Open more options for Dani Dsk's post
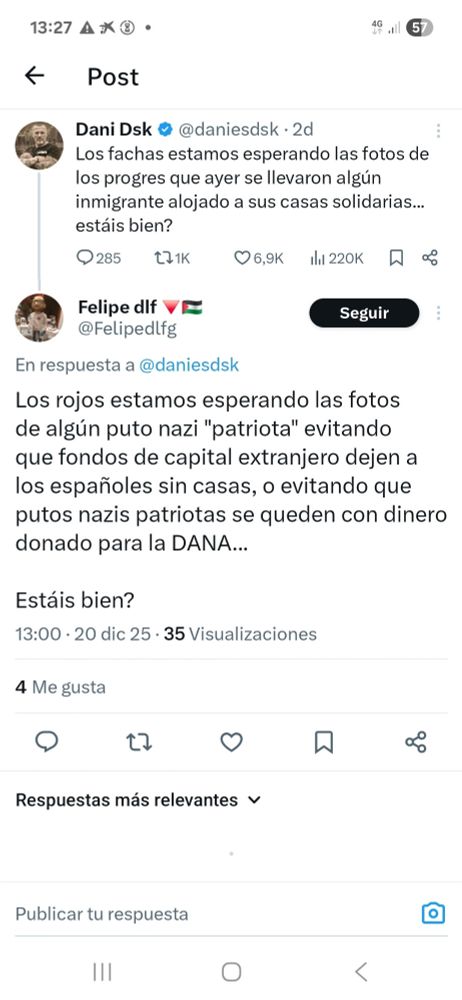 click(438, 131)
